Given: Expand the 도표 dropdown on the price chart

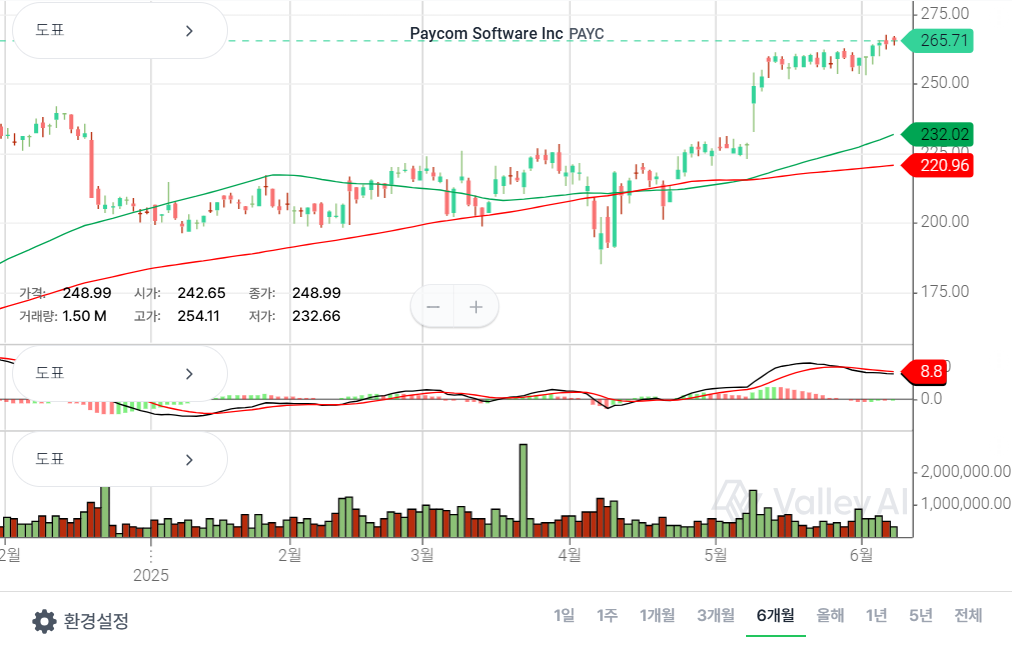Looking at the screenshot, I should 119,30.
